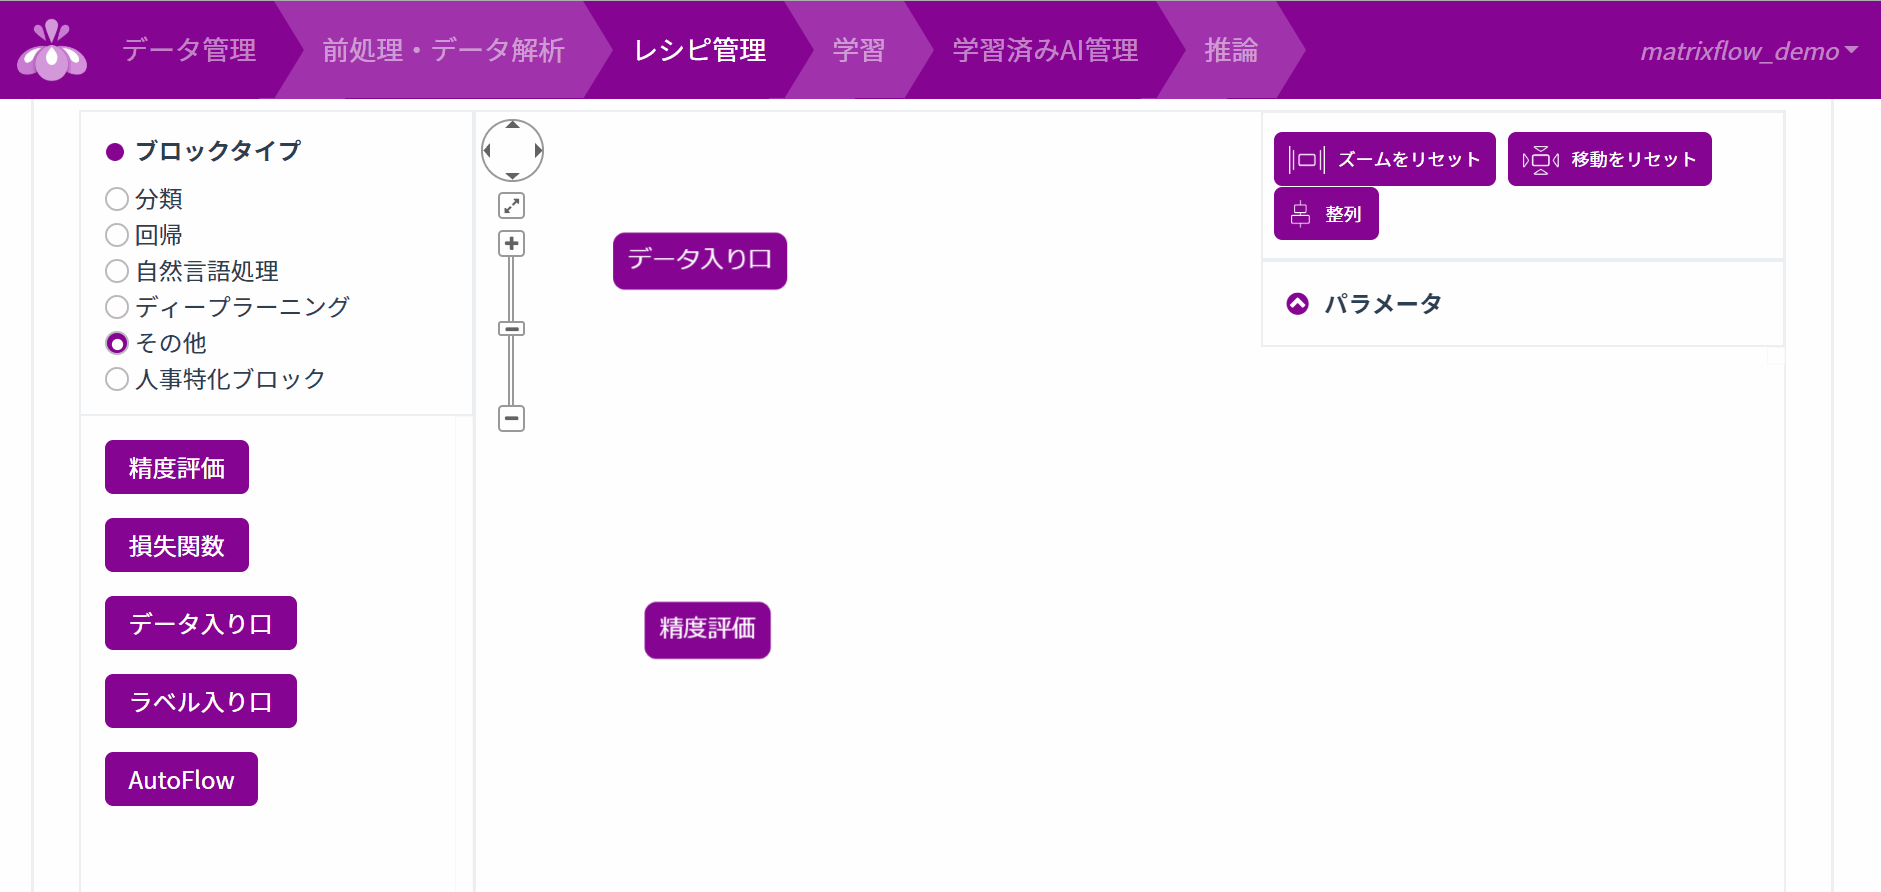The image size is (1881, 892).
Task: Zoom in with the plus icon
Action: [x=512, y=244]
